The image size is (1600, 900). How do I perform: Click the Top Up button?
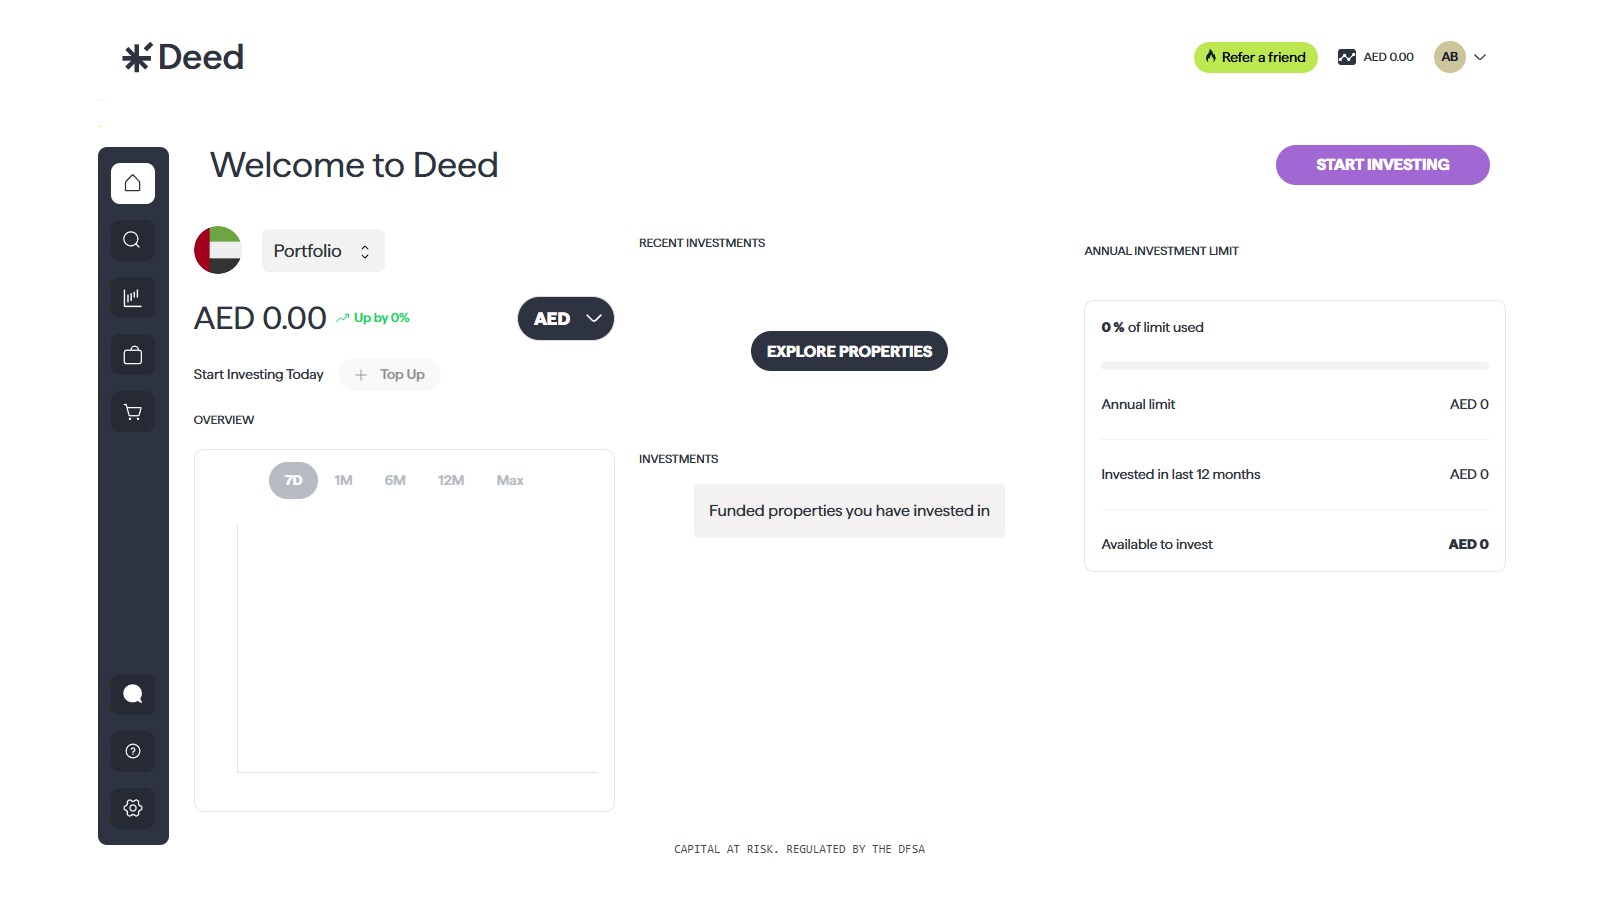click(390, 375)
